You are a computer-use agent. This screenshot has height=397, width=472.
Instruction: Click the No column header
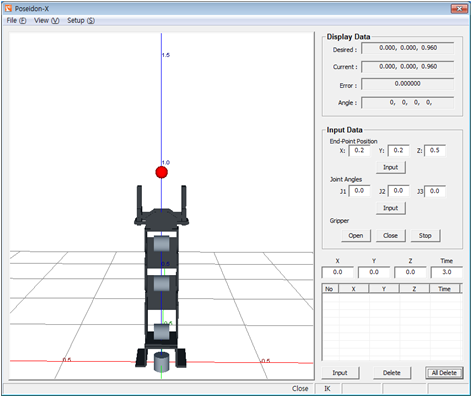(x=330, y=289)
